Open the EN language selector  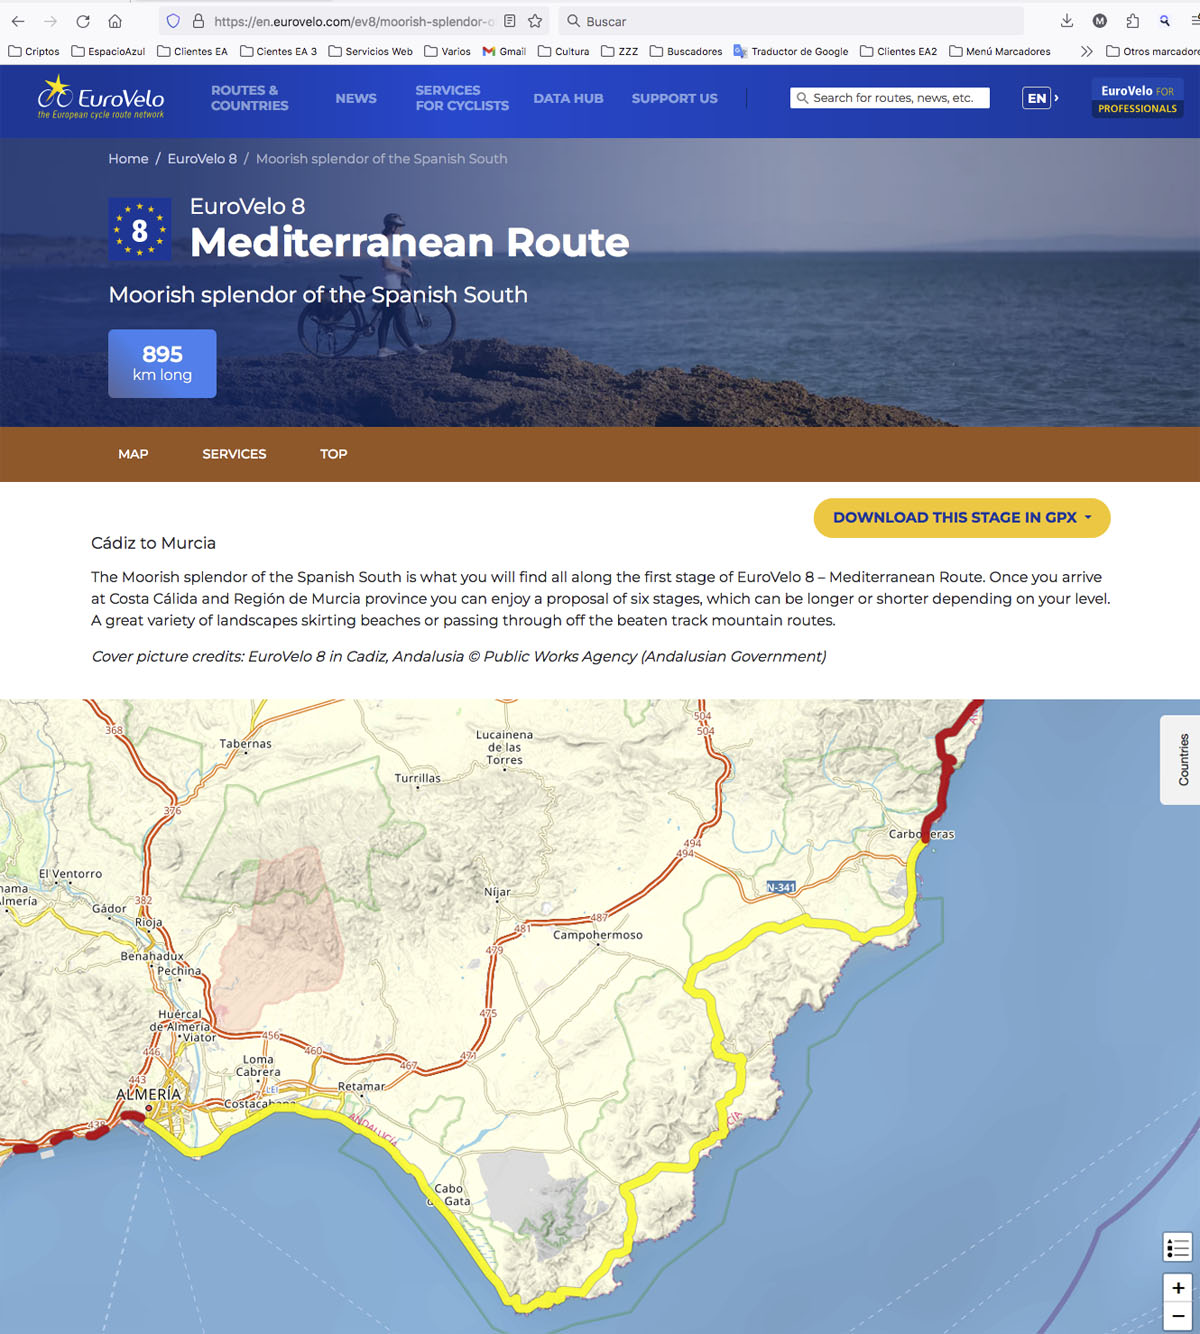click(x=1039, y=98)
